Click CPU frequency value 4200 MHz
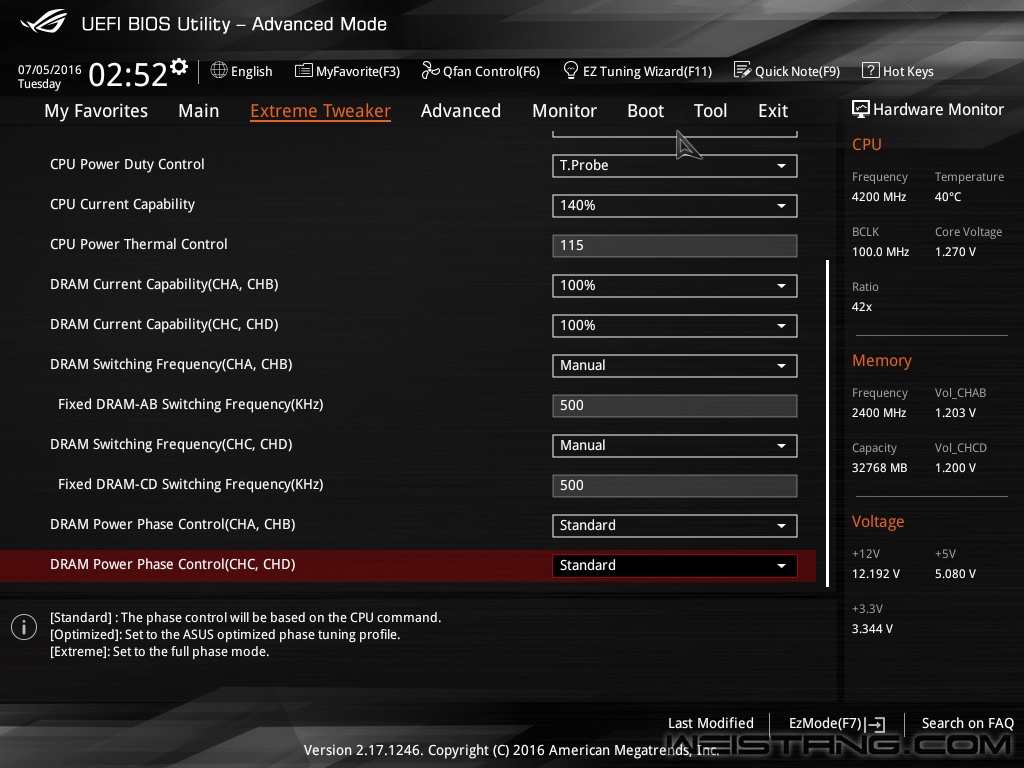 point(879,197)
